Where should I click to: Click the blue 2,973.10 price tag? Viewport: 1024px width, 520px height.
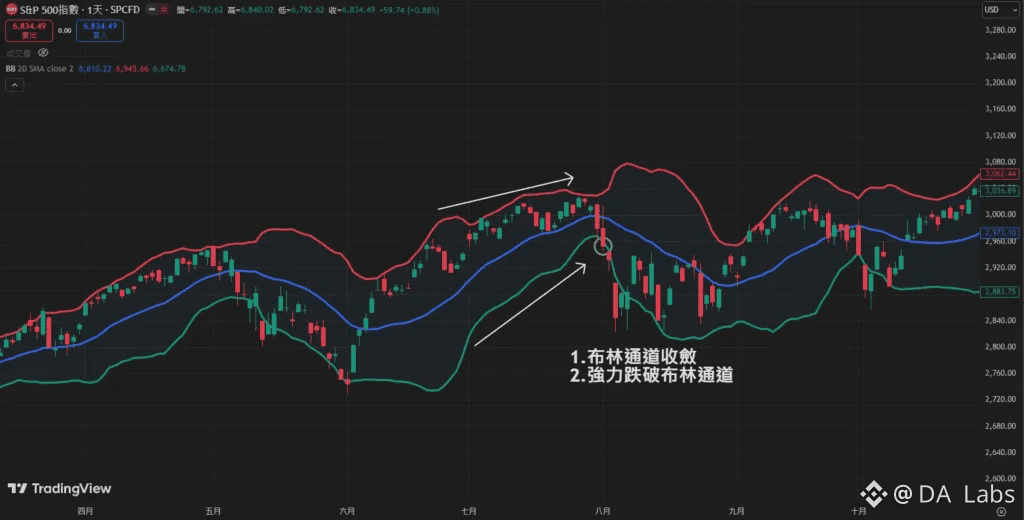point(1000,233)
